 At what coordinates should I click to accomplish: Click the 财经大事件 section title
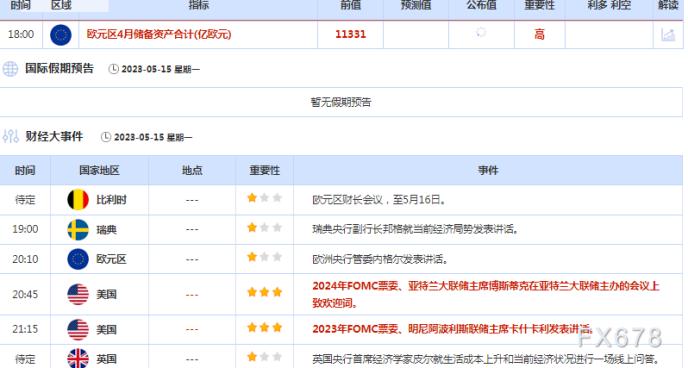point(54,136)
